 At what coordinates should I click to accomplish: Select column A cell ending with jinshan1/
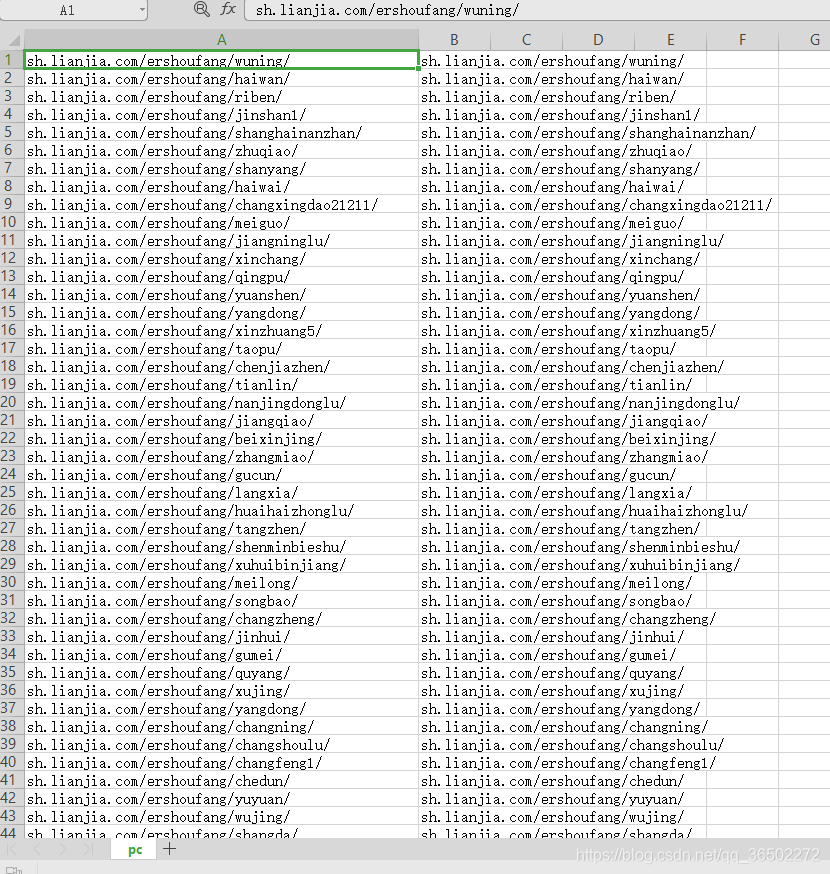pos(221,114)
